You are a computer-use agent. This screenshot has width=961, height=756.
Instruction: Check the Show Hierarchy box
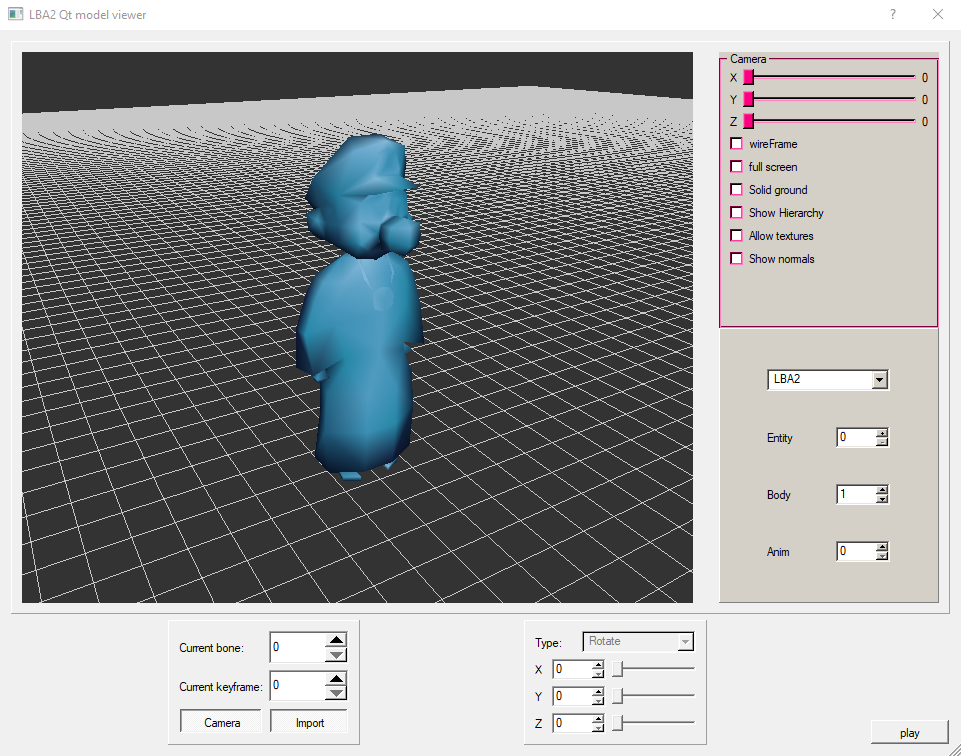pos(737,213)
